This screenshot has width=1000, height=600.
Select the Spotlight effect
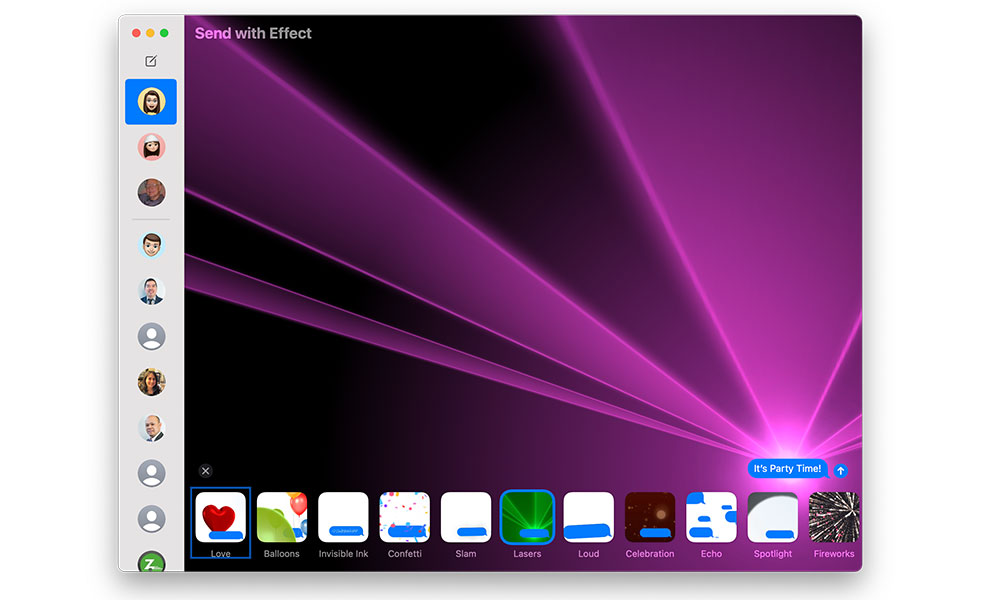(772, 517)
